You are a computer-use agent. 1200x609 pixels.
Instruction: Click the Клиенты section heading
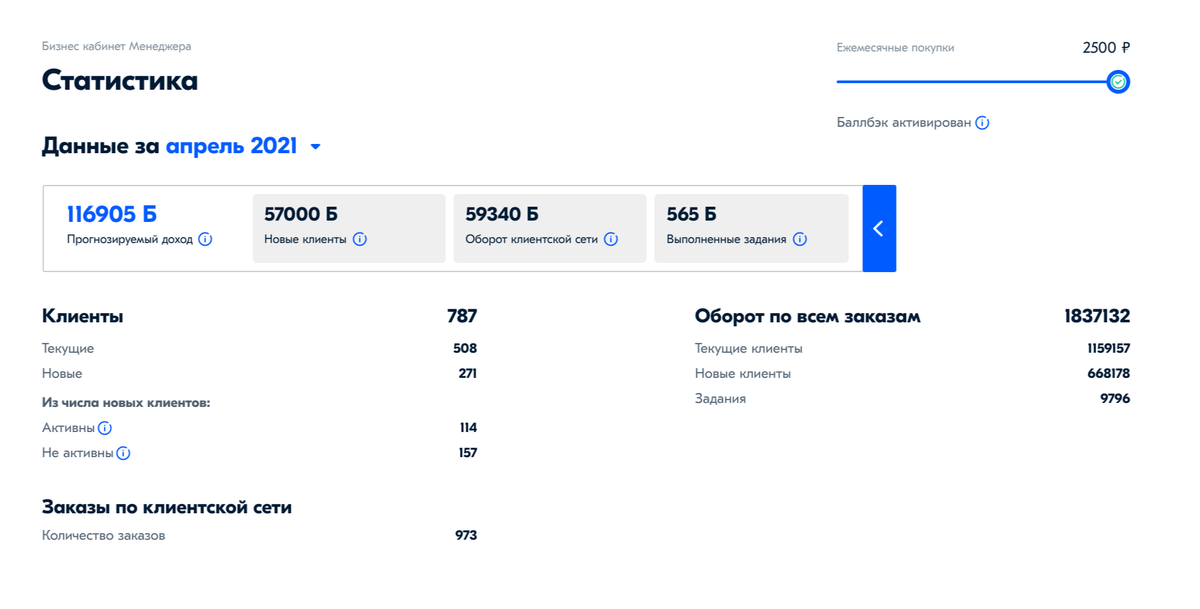pyautogui.click(x=83, y=316)
